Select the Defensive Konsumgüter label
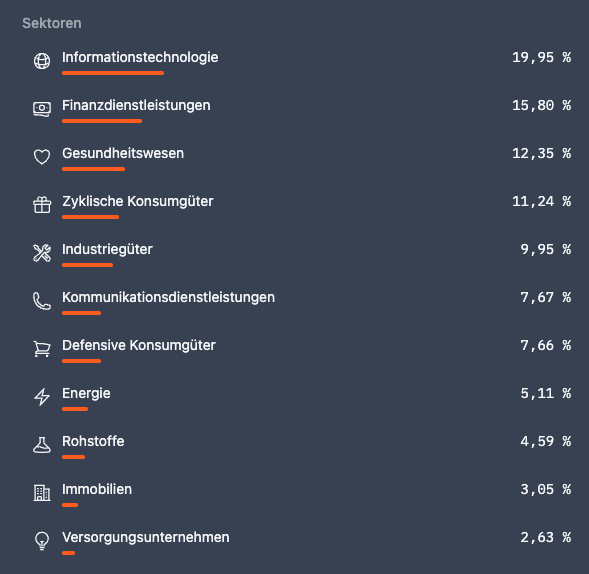This screenshot has width=589, height=574. pos(139,345)
